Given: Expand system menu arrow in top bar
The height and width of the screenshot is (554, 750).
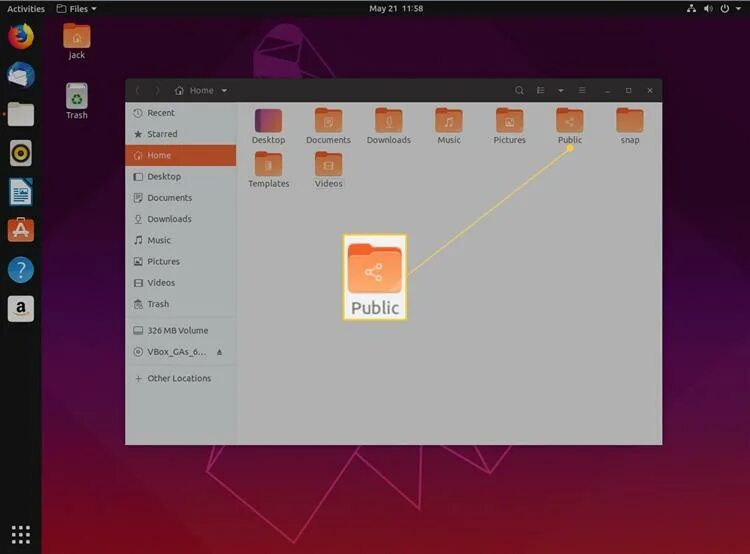Looking at the screenshot, I should pos(739,9).
